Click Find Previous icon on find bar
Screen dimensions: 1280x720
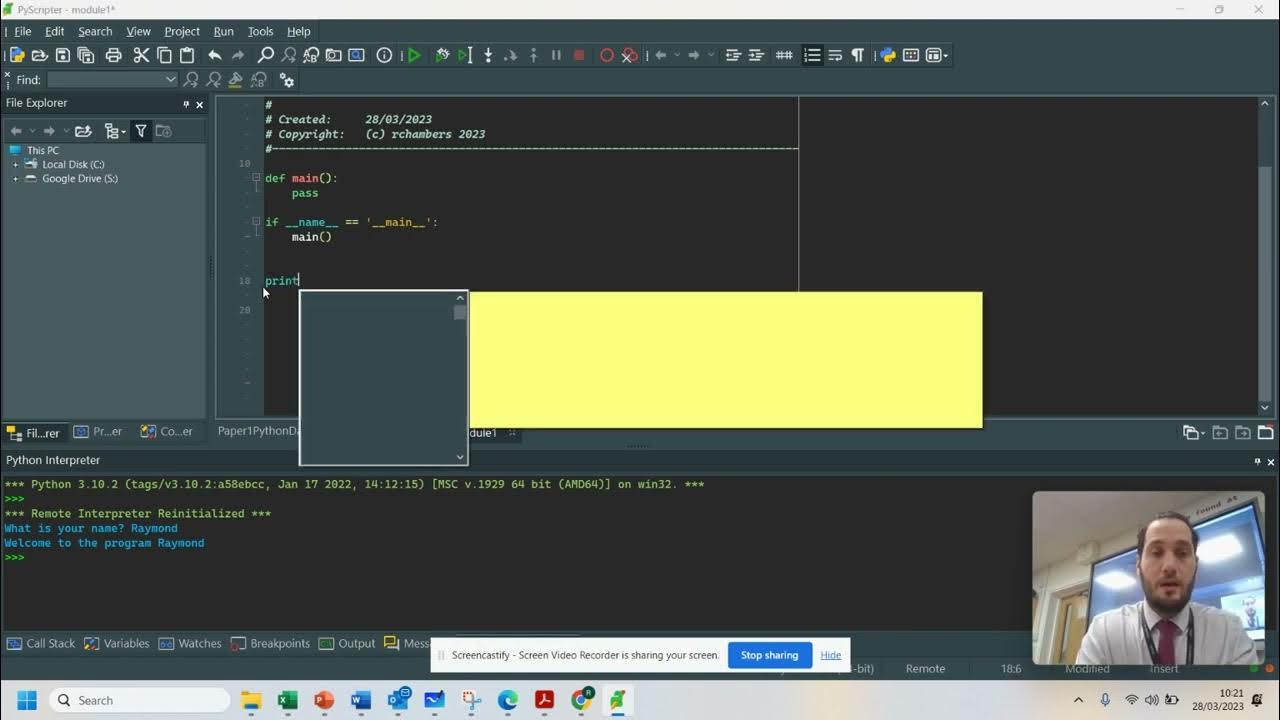(213, 80)
